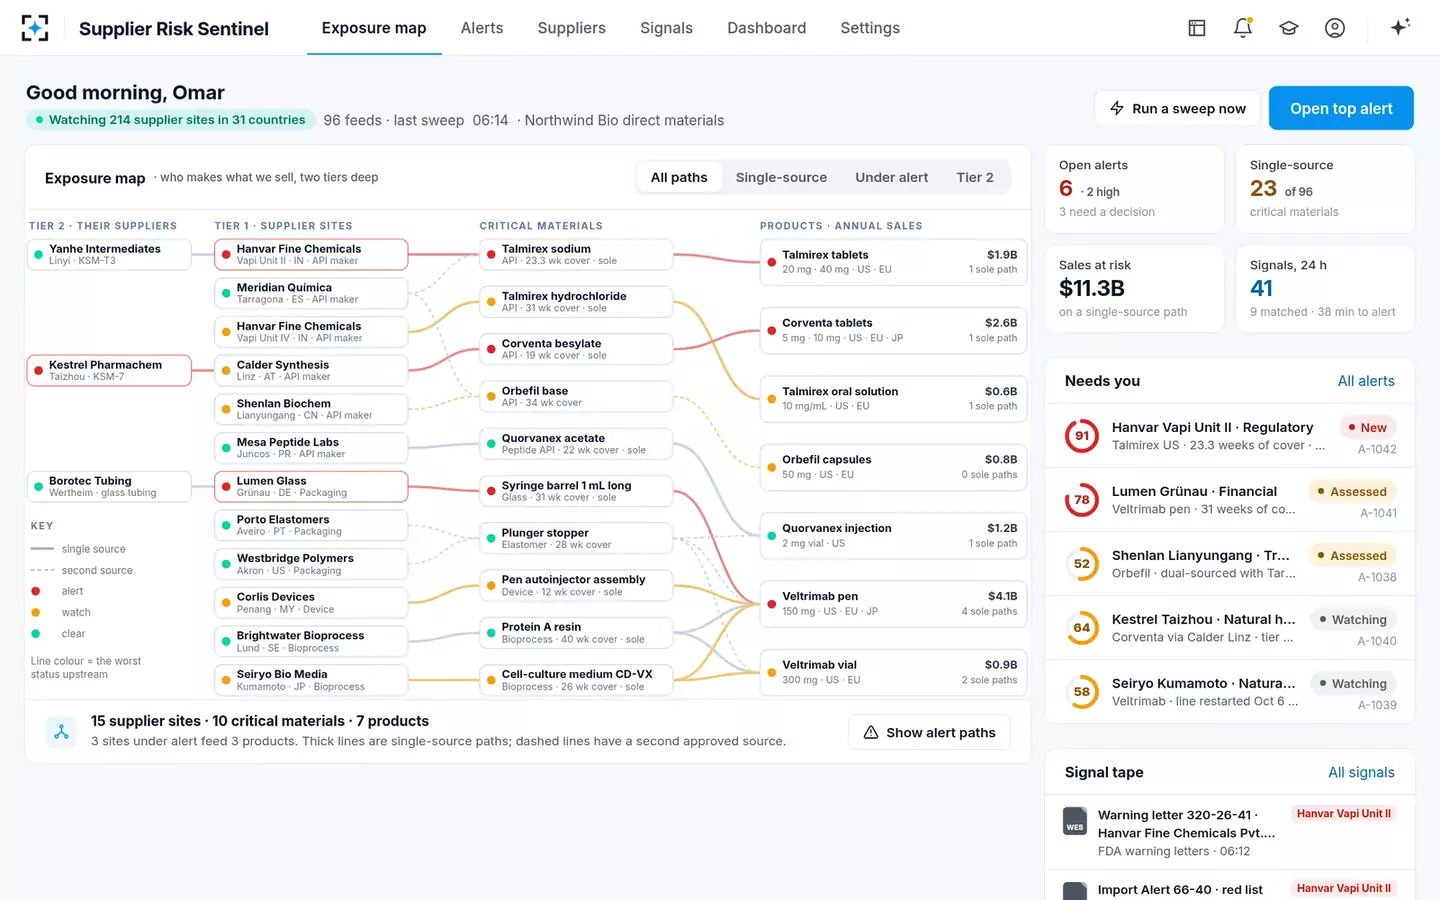
Task: Select the Meridian Química supplier site
Action: 311,293
